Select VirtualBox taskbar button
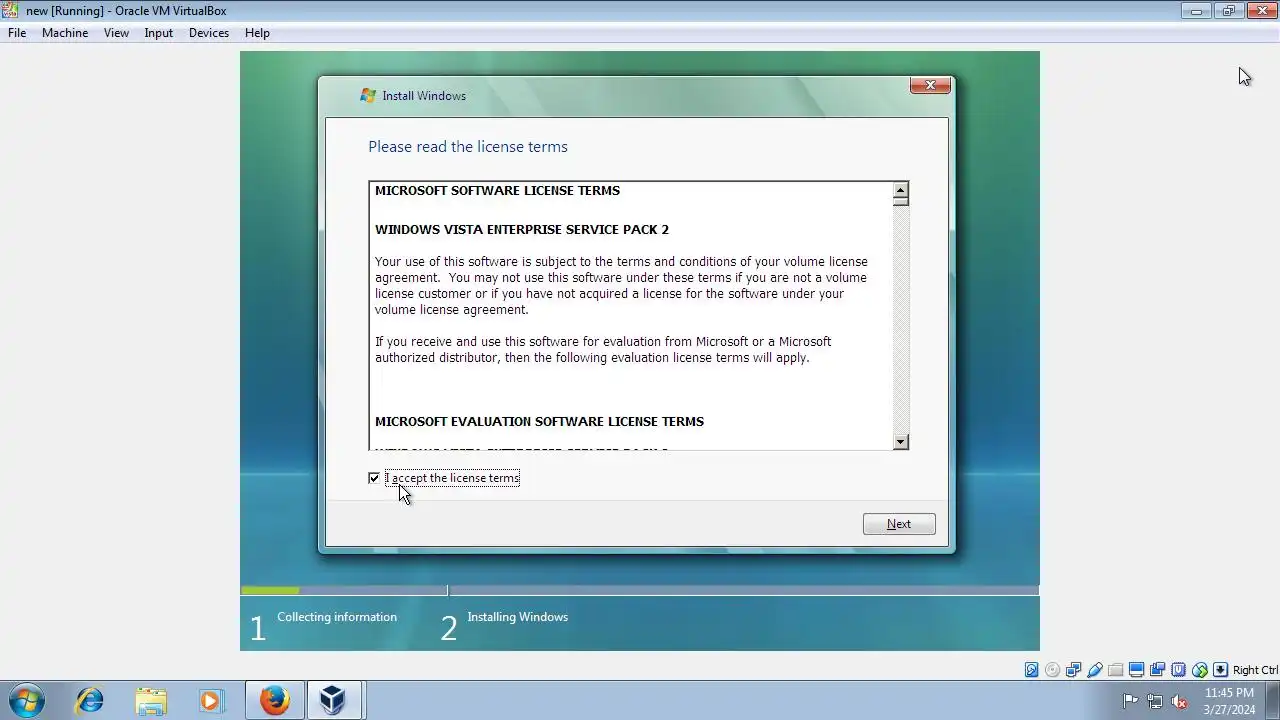 click(333, 700)
